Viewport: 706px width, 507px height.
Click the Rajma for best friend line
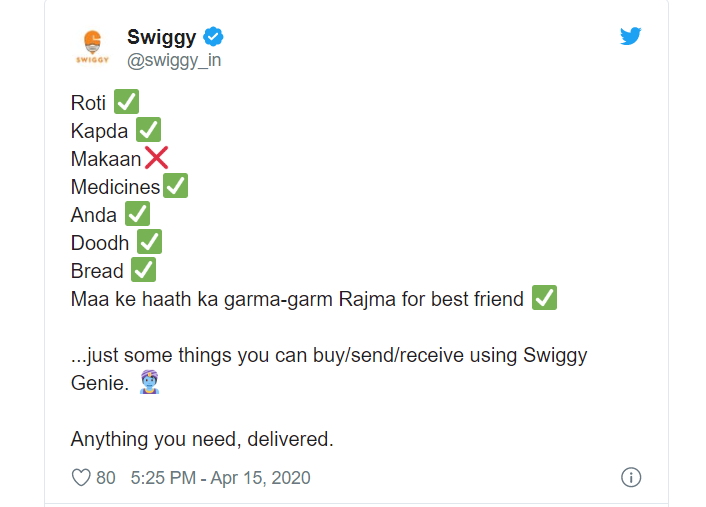(297, 299)
